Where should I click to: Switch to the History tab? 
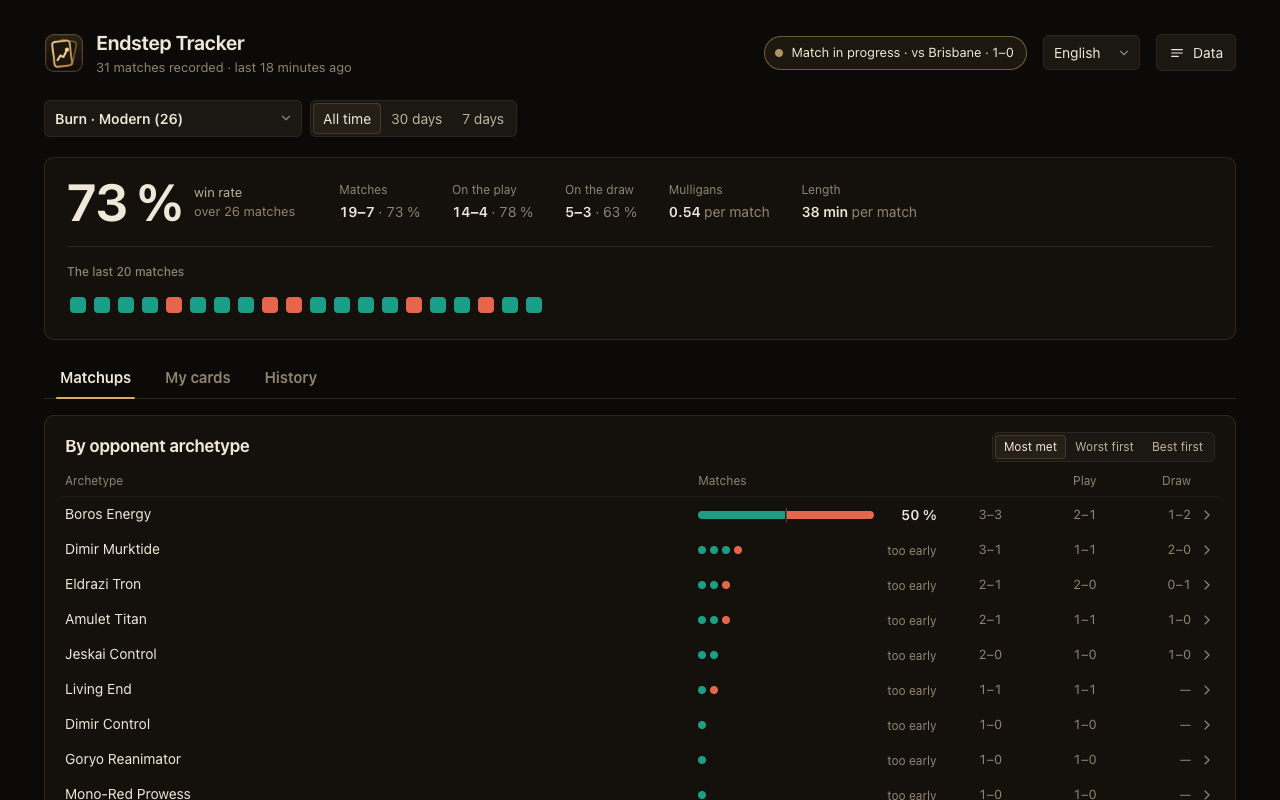(291, 378)
